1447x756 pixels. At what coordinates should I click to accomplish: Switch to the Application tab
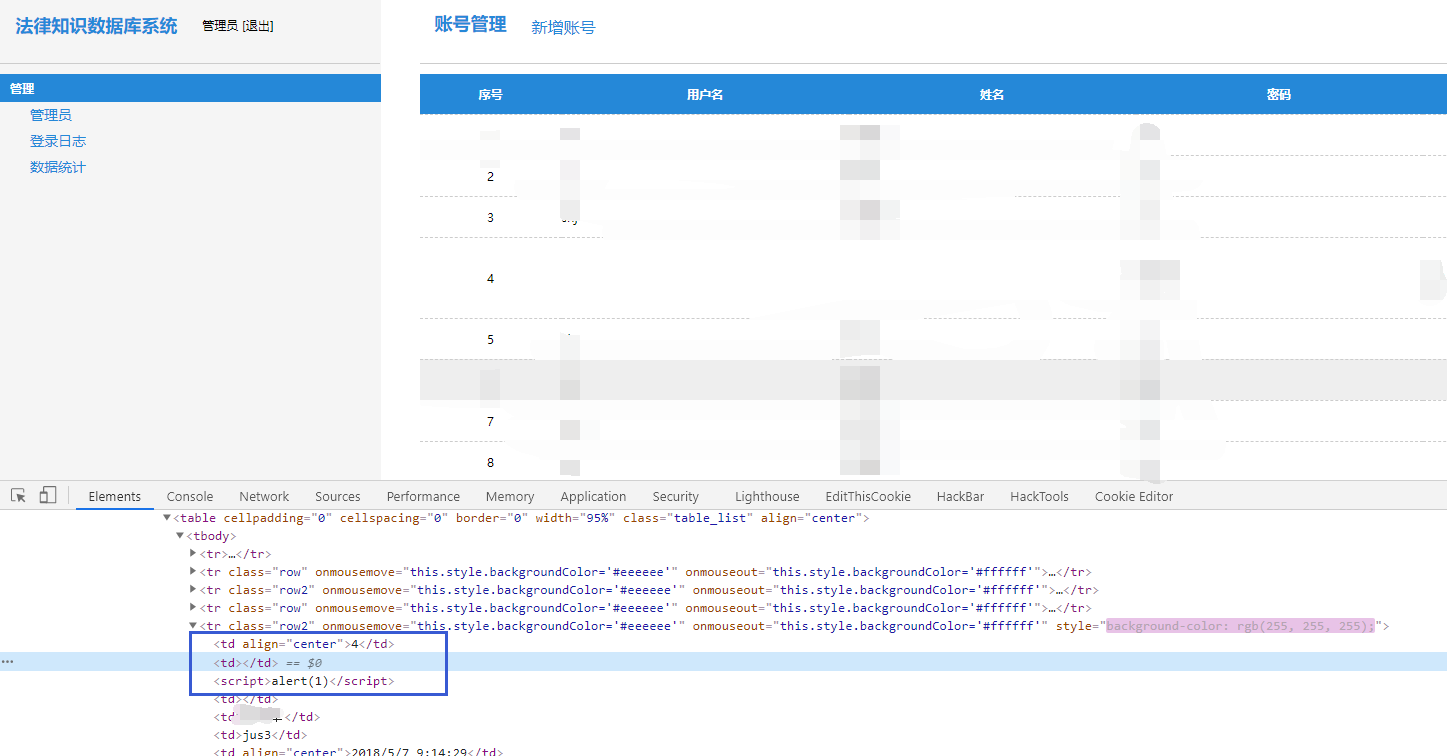point(593,496)
